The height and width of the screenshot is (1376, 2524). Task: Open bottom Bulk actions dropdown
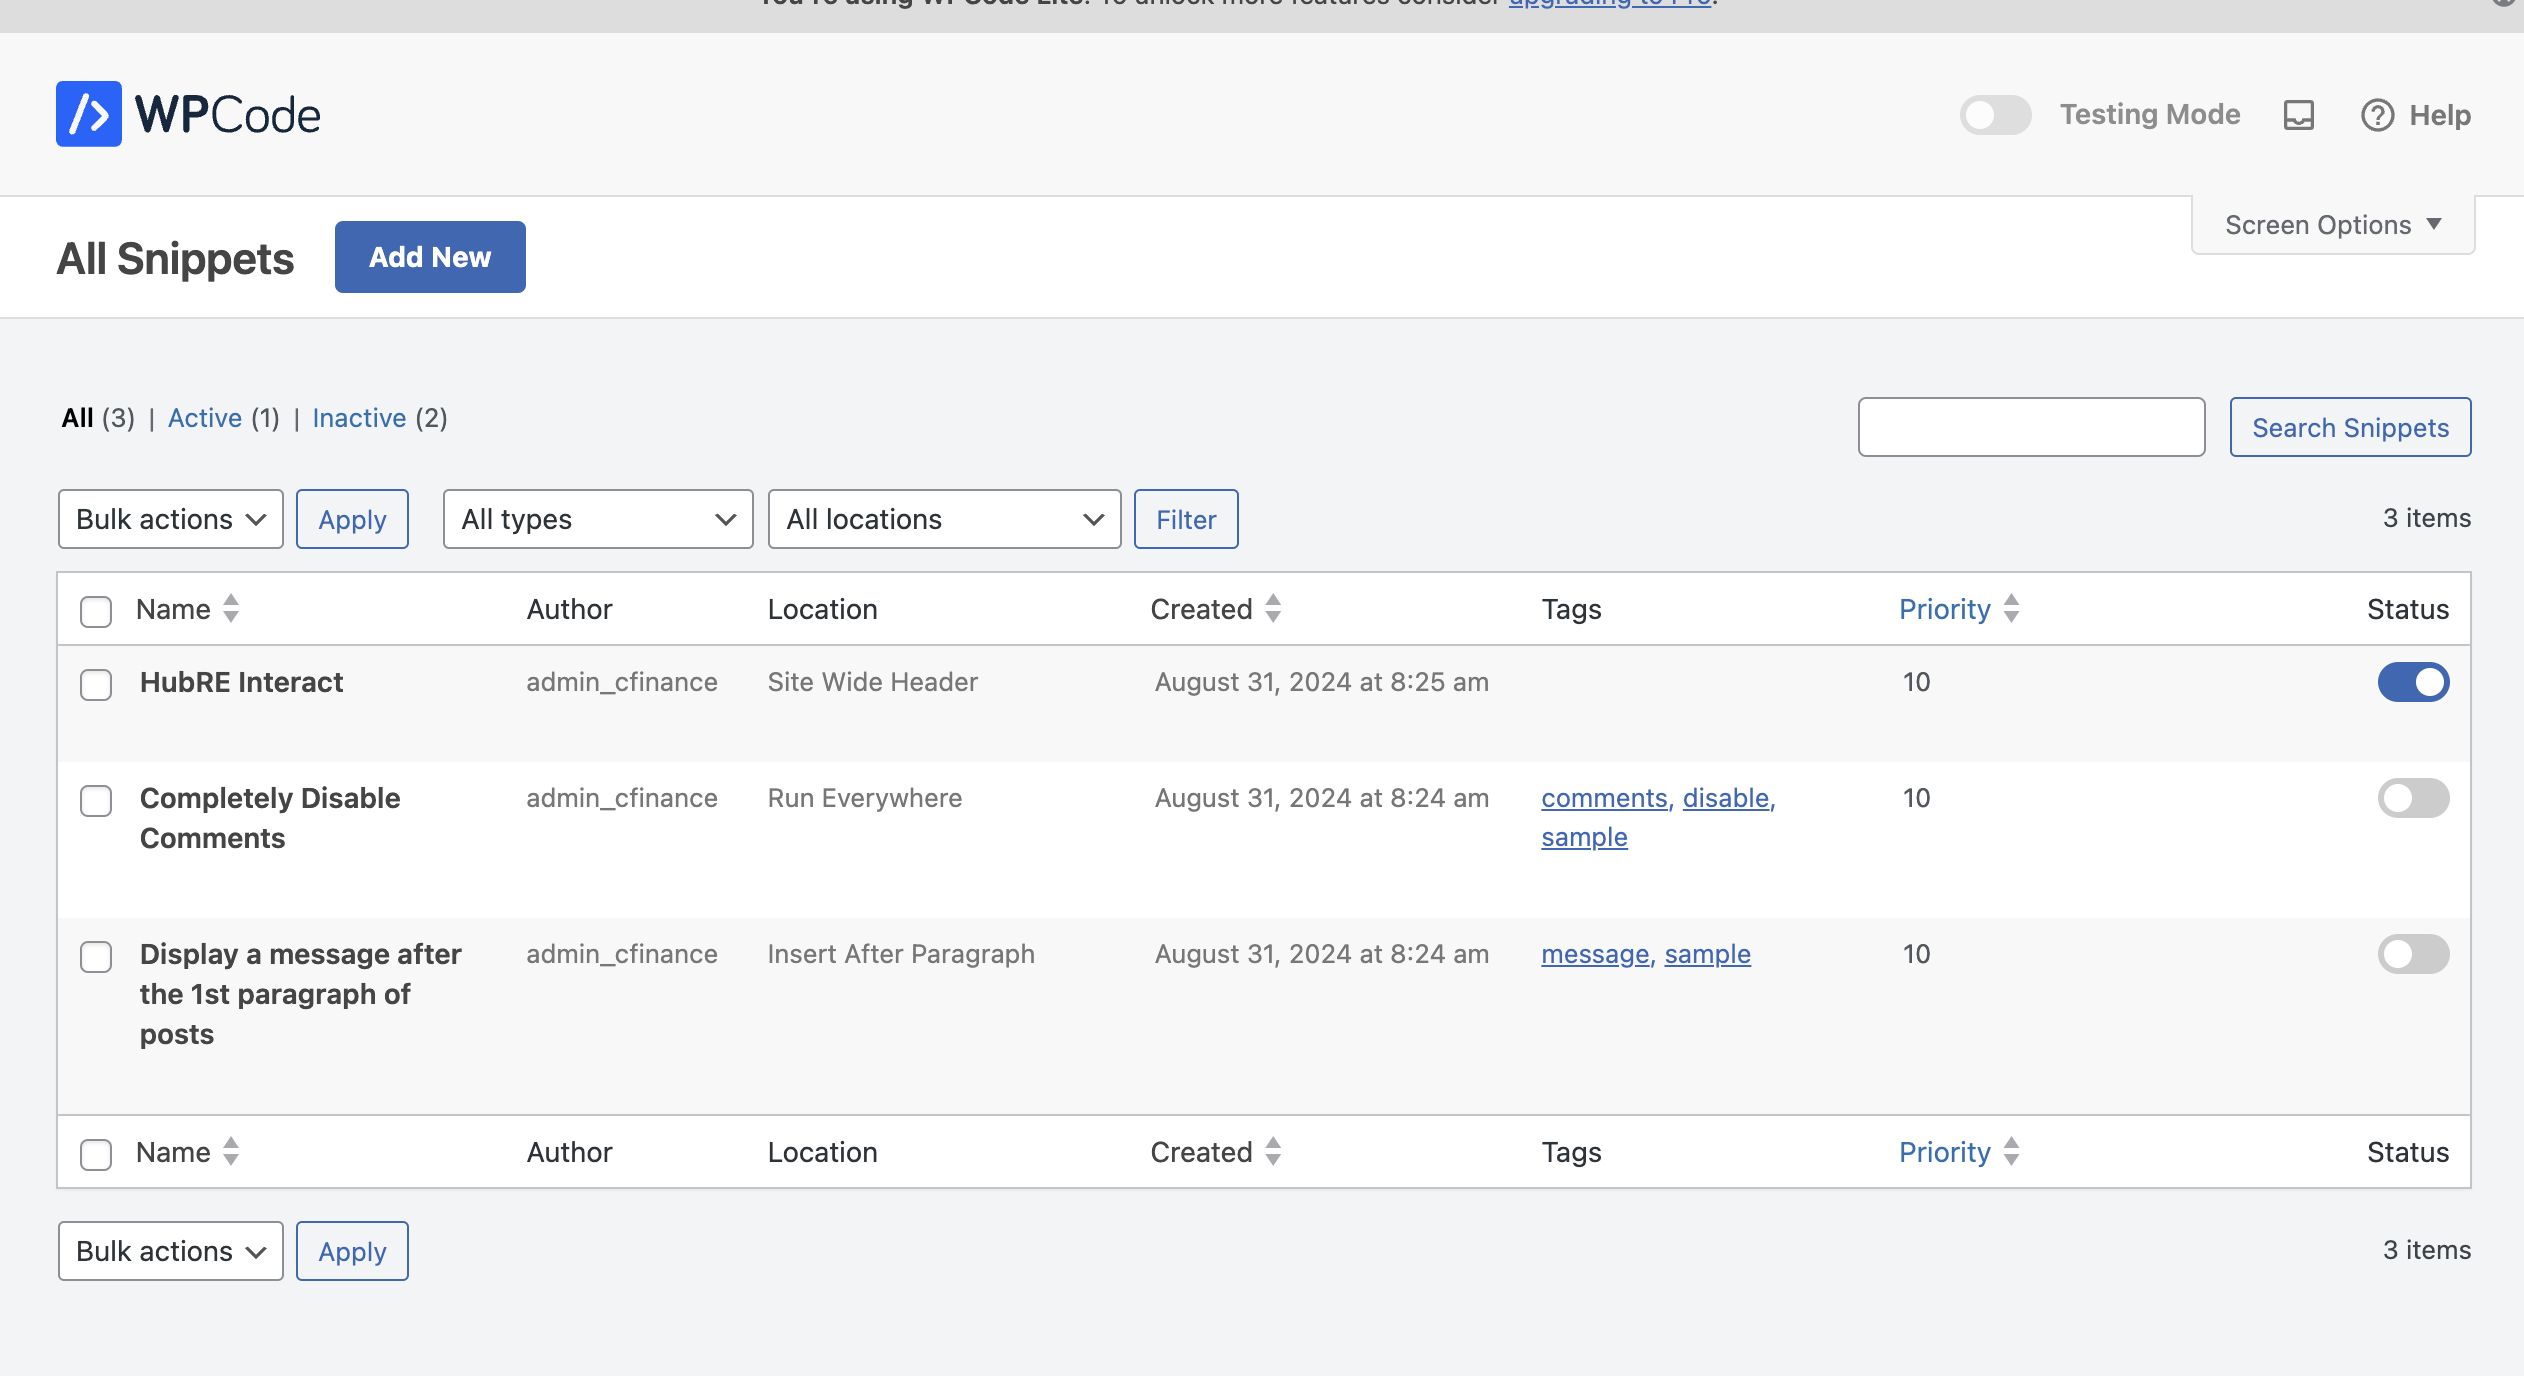(171, 1251)
